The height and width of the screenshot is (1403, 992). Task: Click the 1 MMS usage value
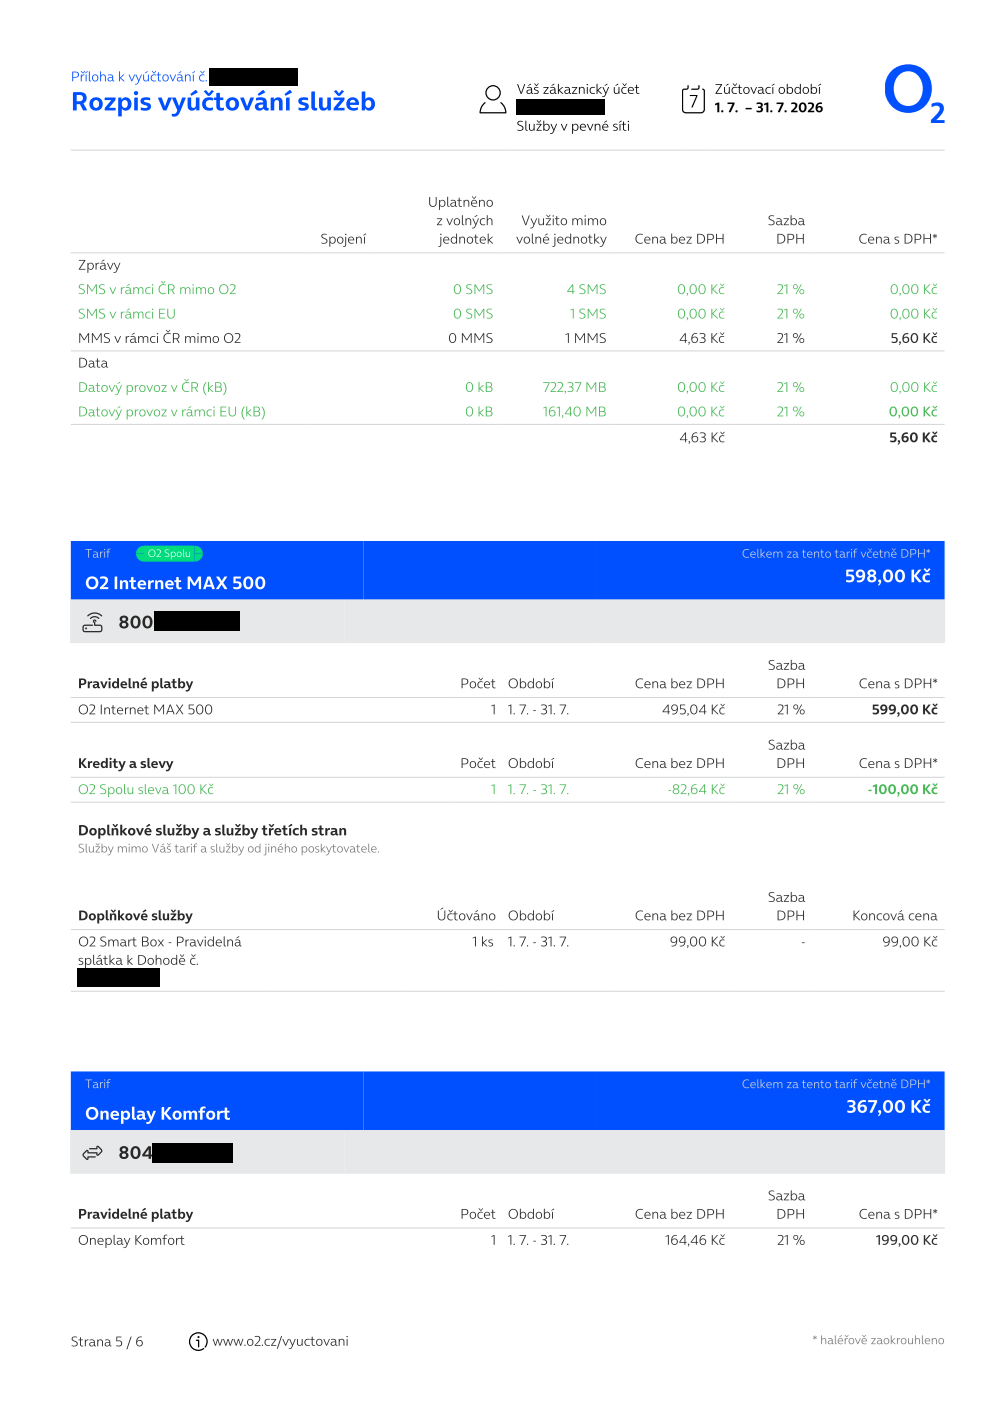(x=585, y=338)
